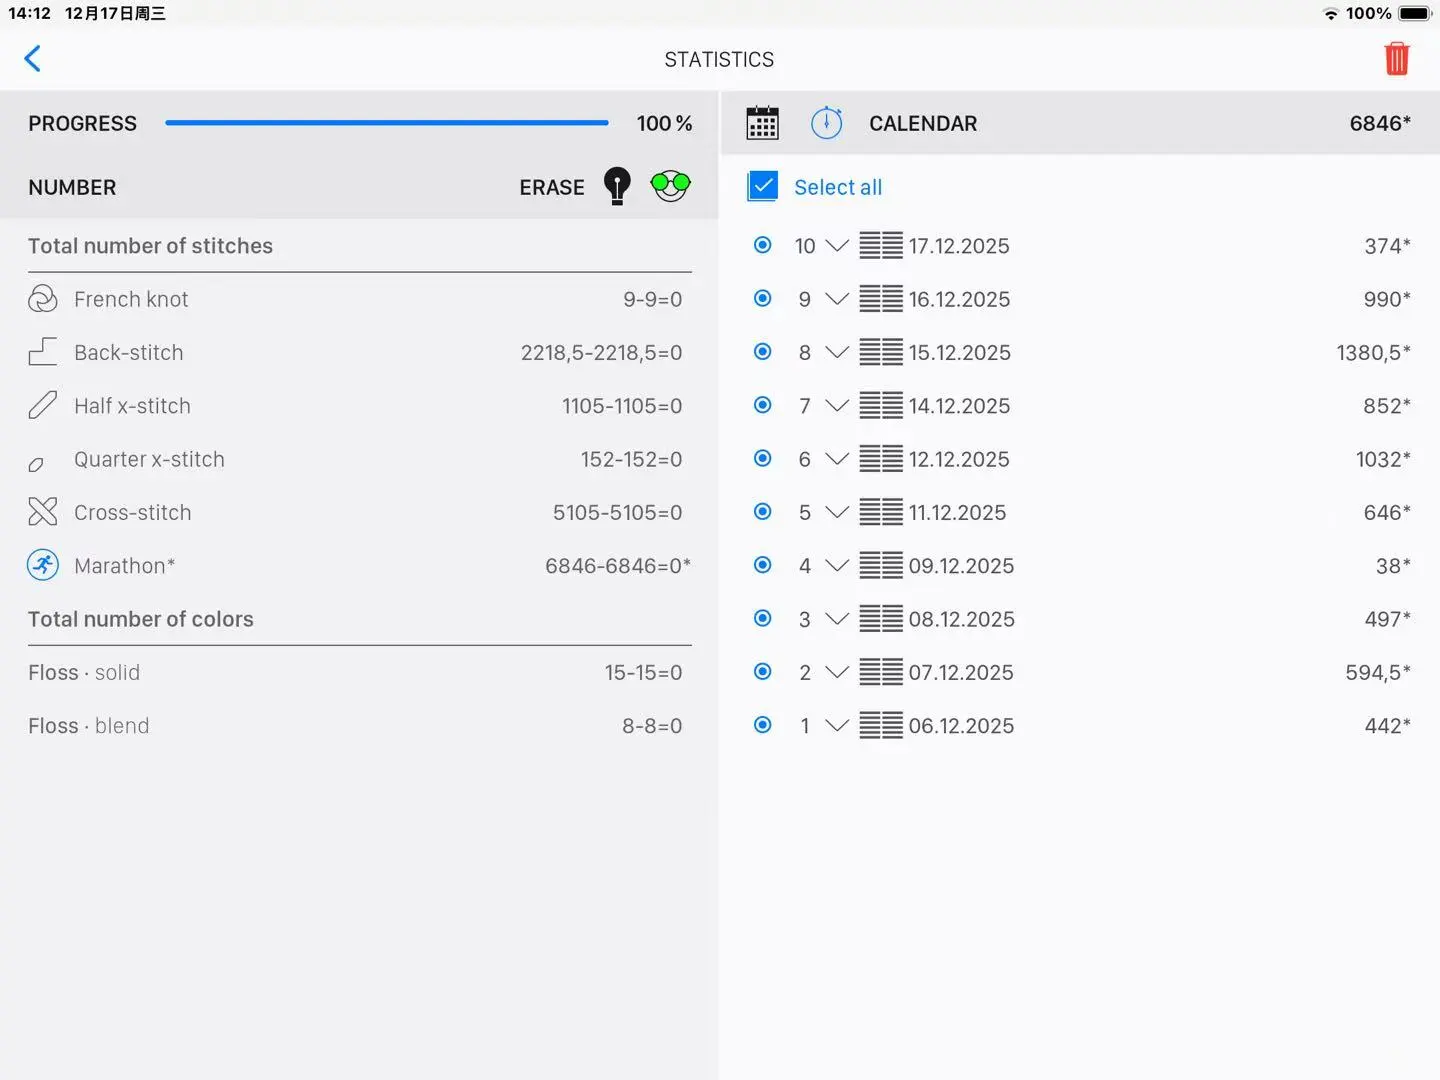
Task: Open details list icon for 15.12.2025
Action: tap(881, 352)
